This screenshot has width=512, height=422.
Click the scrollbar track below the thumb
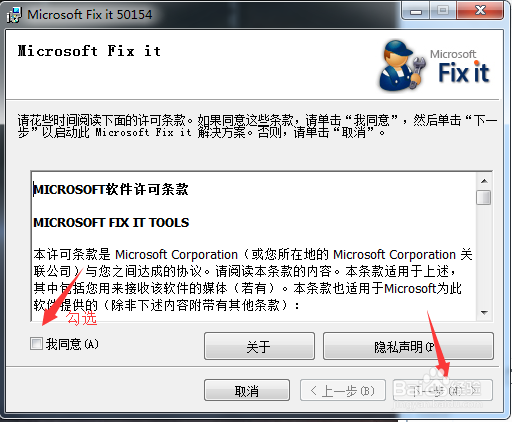coord(484,255)
